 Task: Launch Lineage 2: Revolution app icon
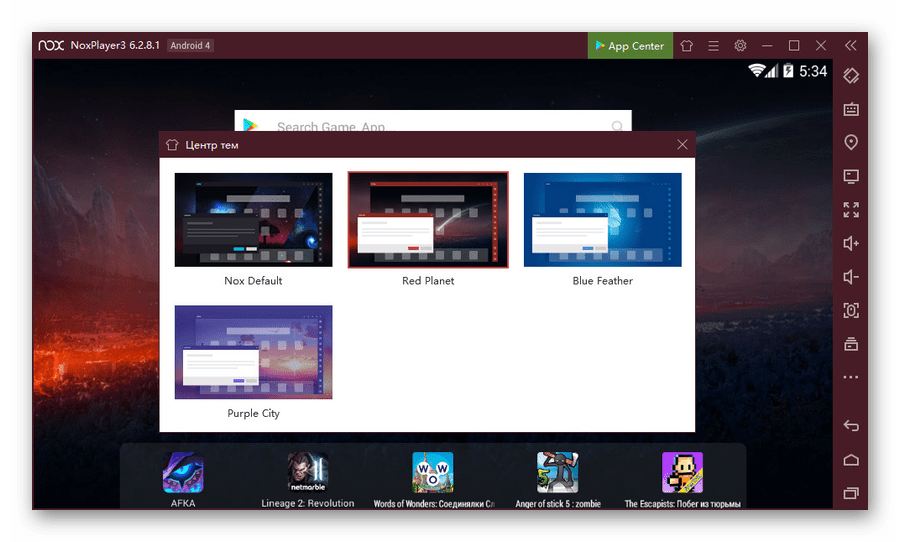tap(308, 473)
